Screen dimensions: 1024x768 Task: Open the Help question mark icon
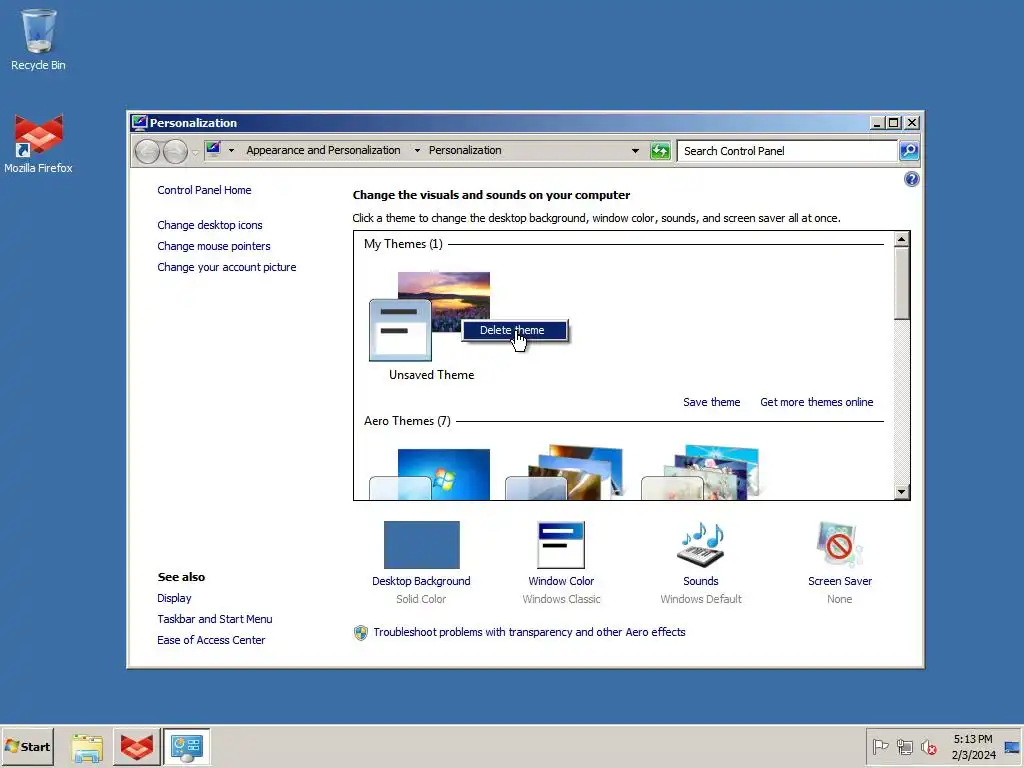pos(911,179)
